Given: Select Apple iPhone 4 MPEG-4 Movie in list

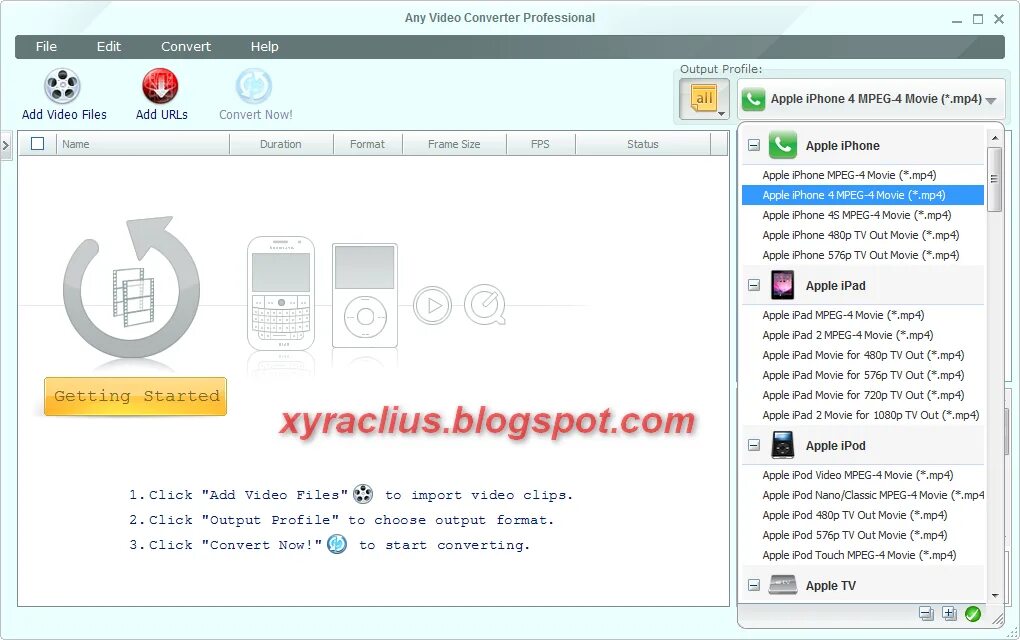Looking at the screenshot, I should tap(863, 195).
